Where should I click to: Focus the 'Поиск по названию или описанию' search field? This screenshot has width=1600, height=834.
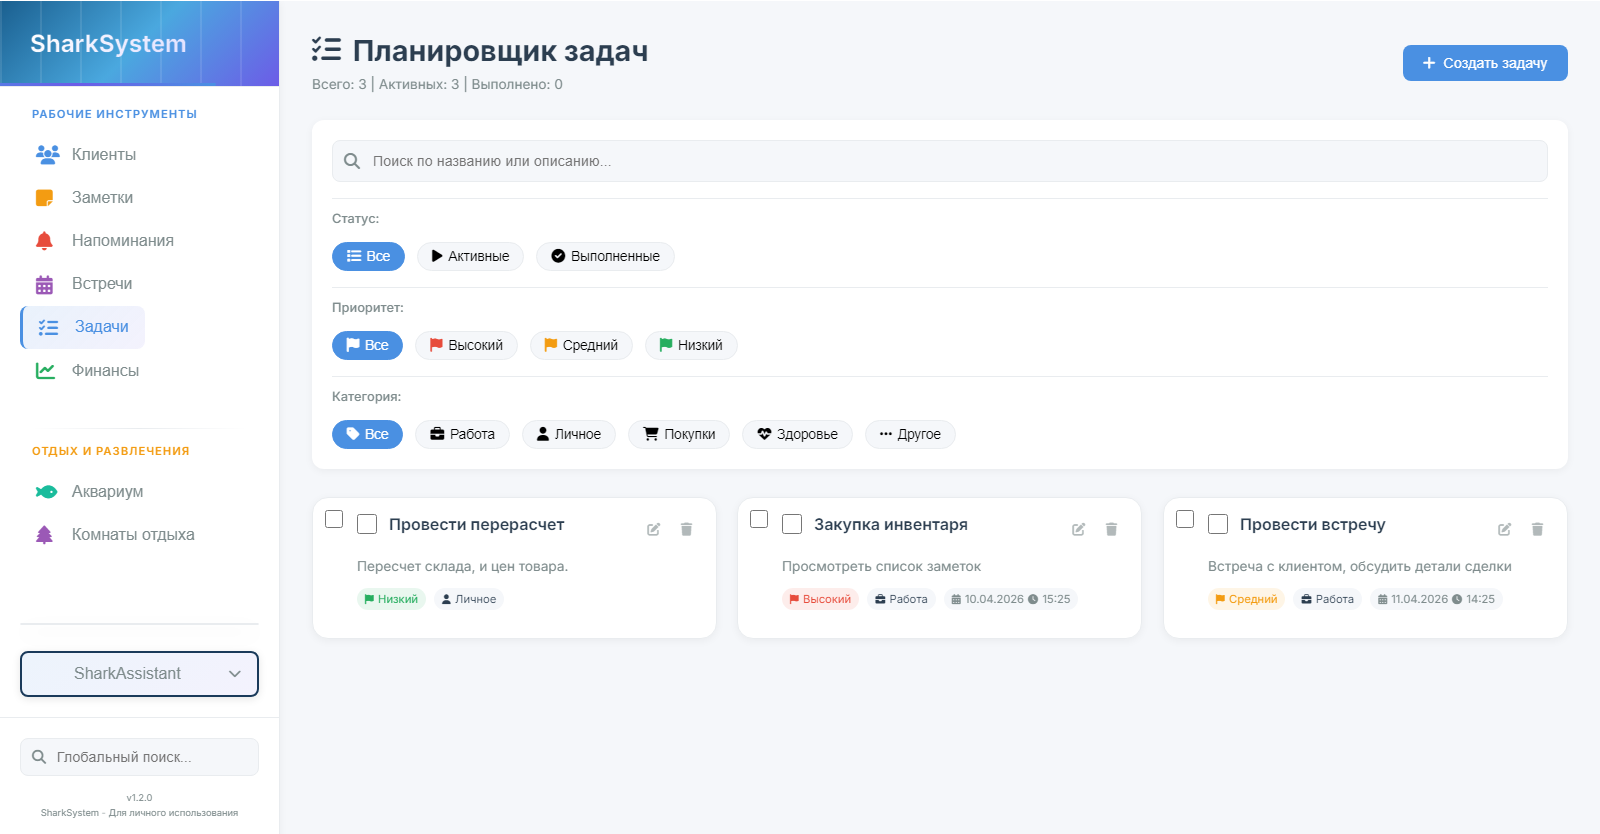(x=940, y=161)
